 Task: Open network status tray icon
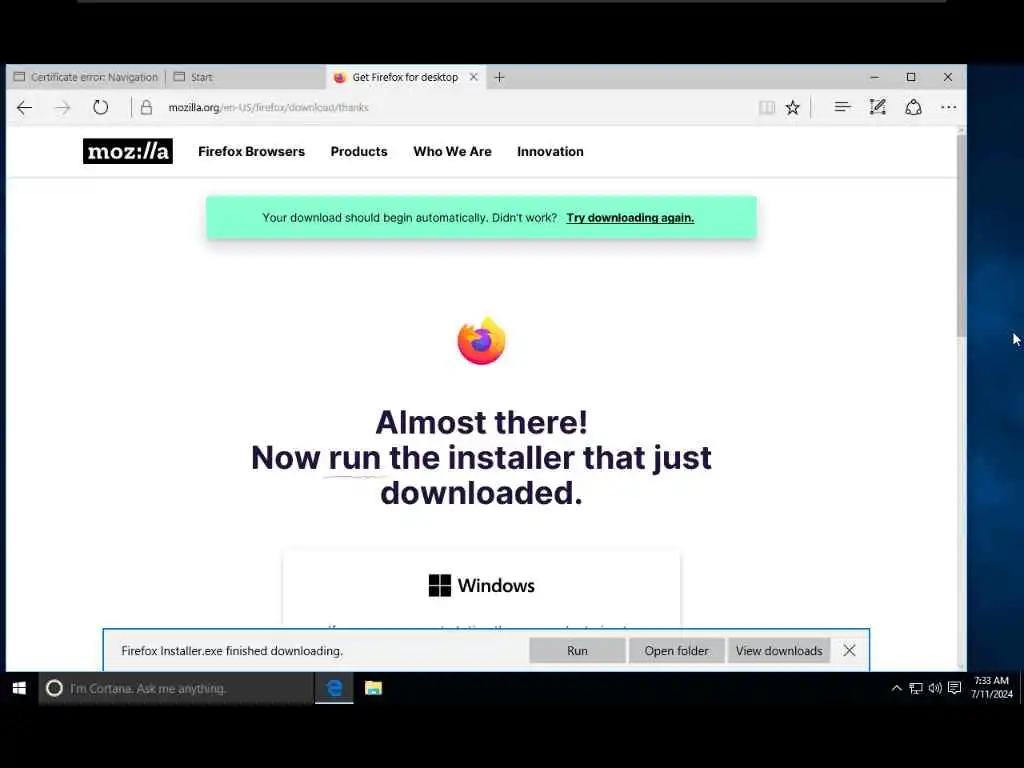916,688
